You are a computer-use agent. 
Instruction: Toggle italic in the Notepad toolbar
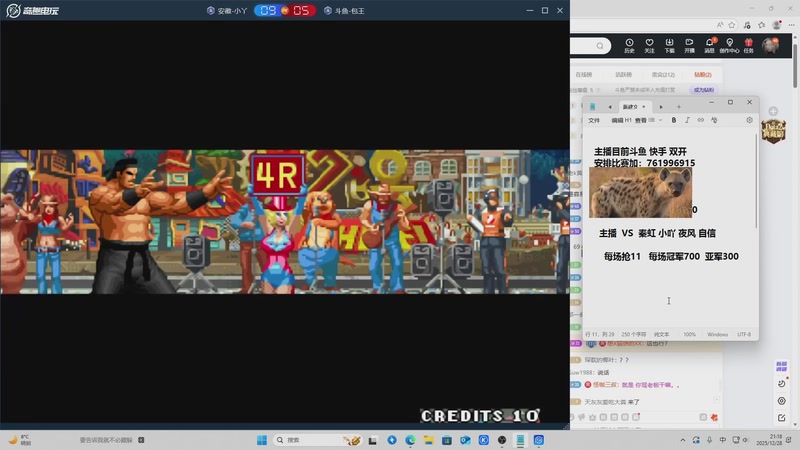coord(687,120)
